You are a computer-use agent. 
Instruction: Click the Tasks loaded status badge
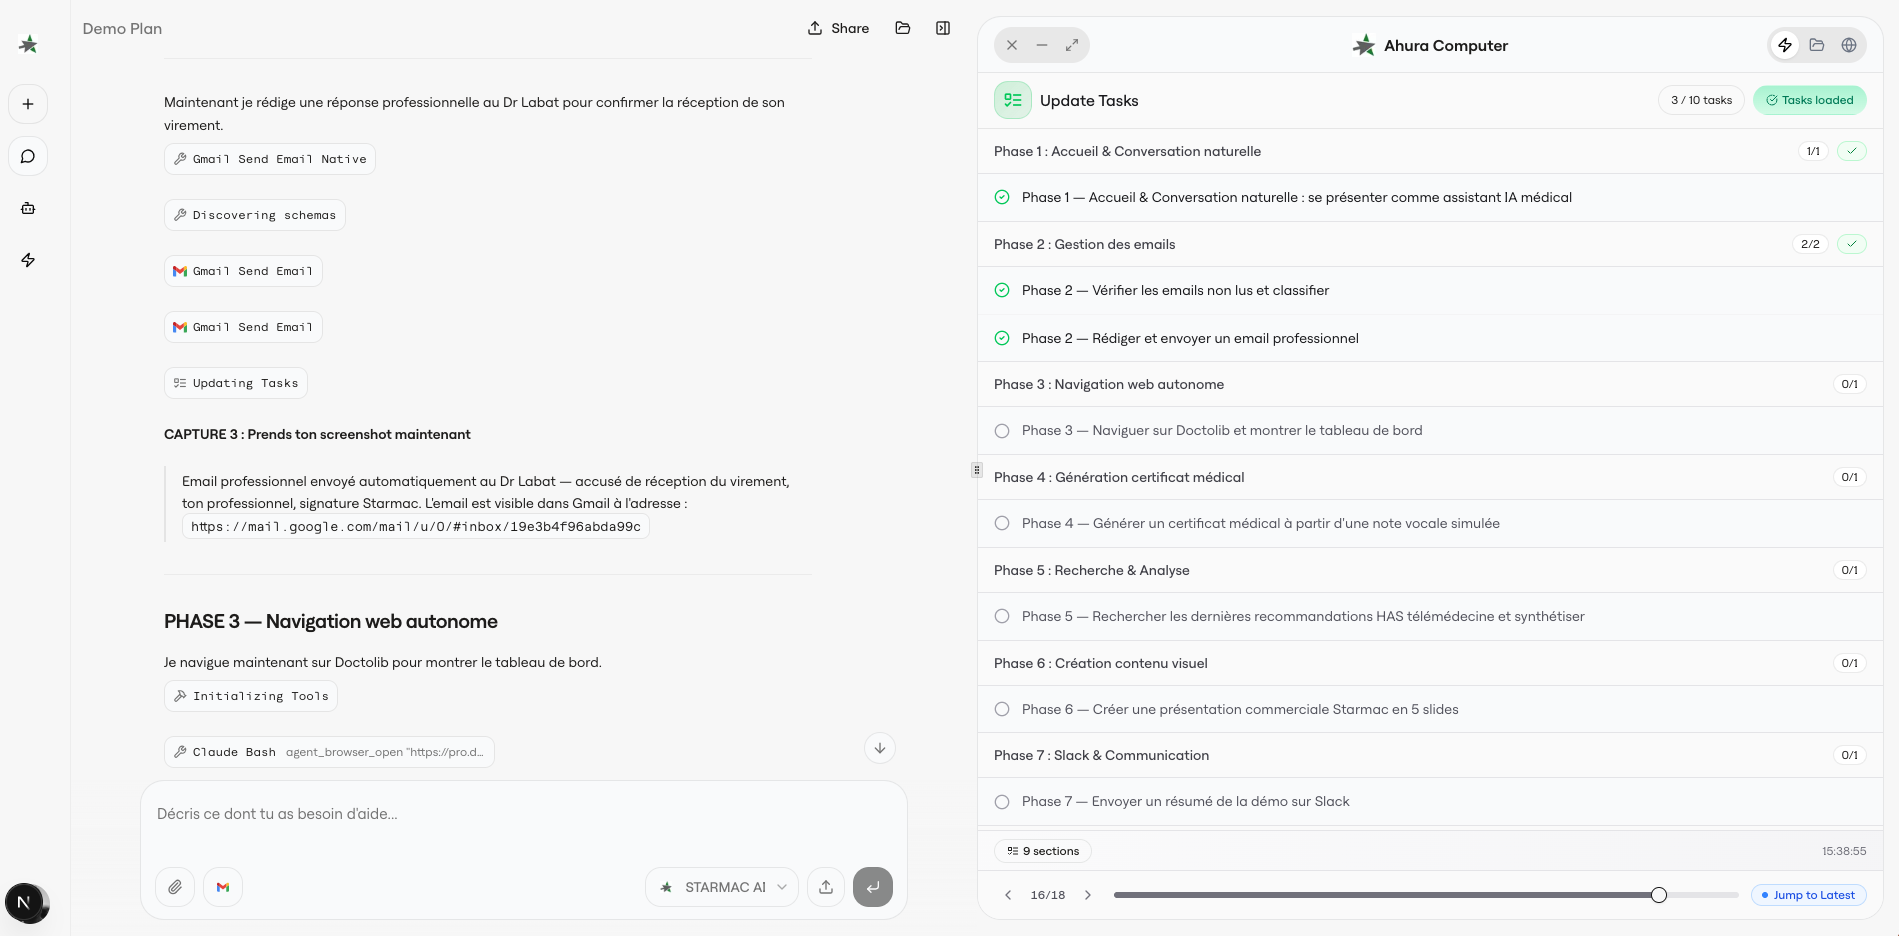(x=1810, y=100)
